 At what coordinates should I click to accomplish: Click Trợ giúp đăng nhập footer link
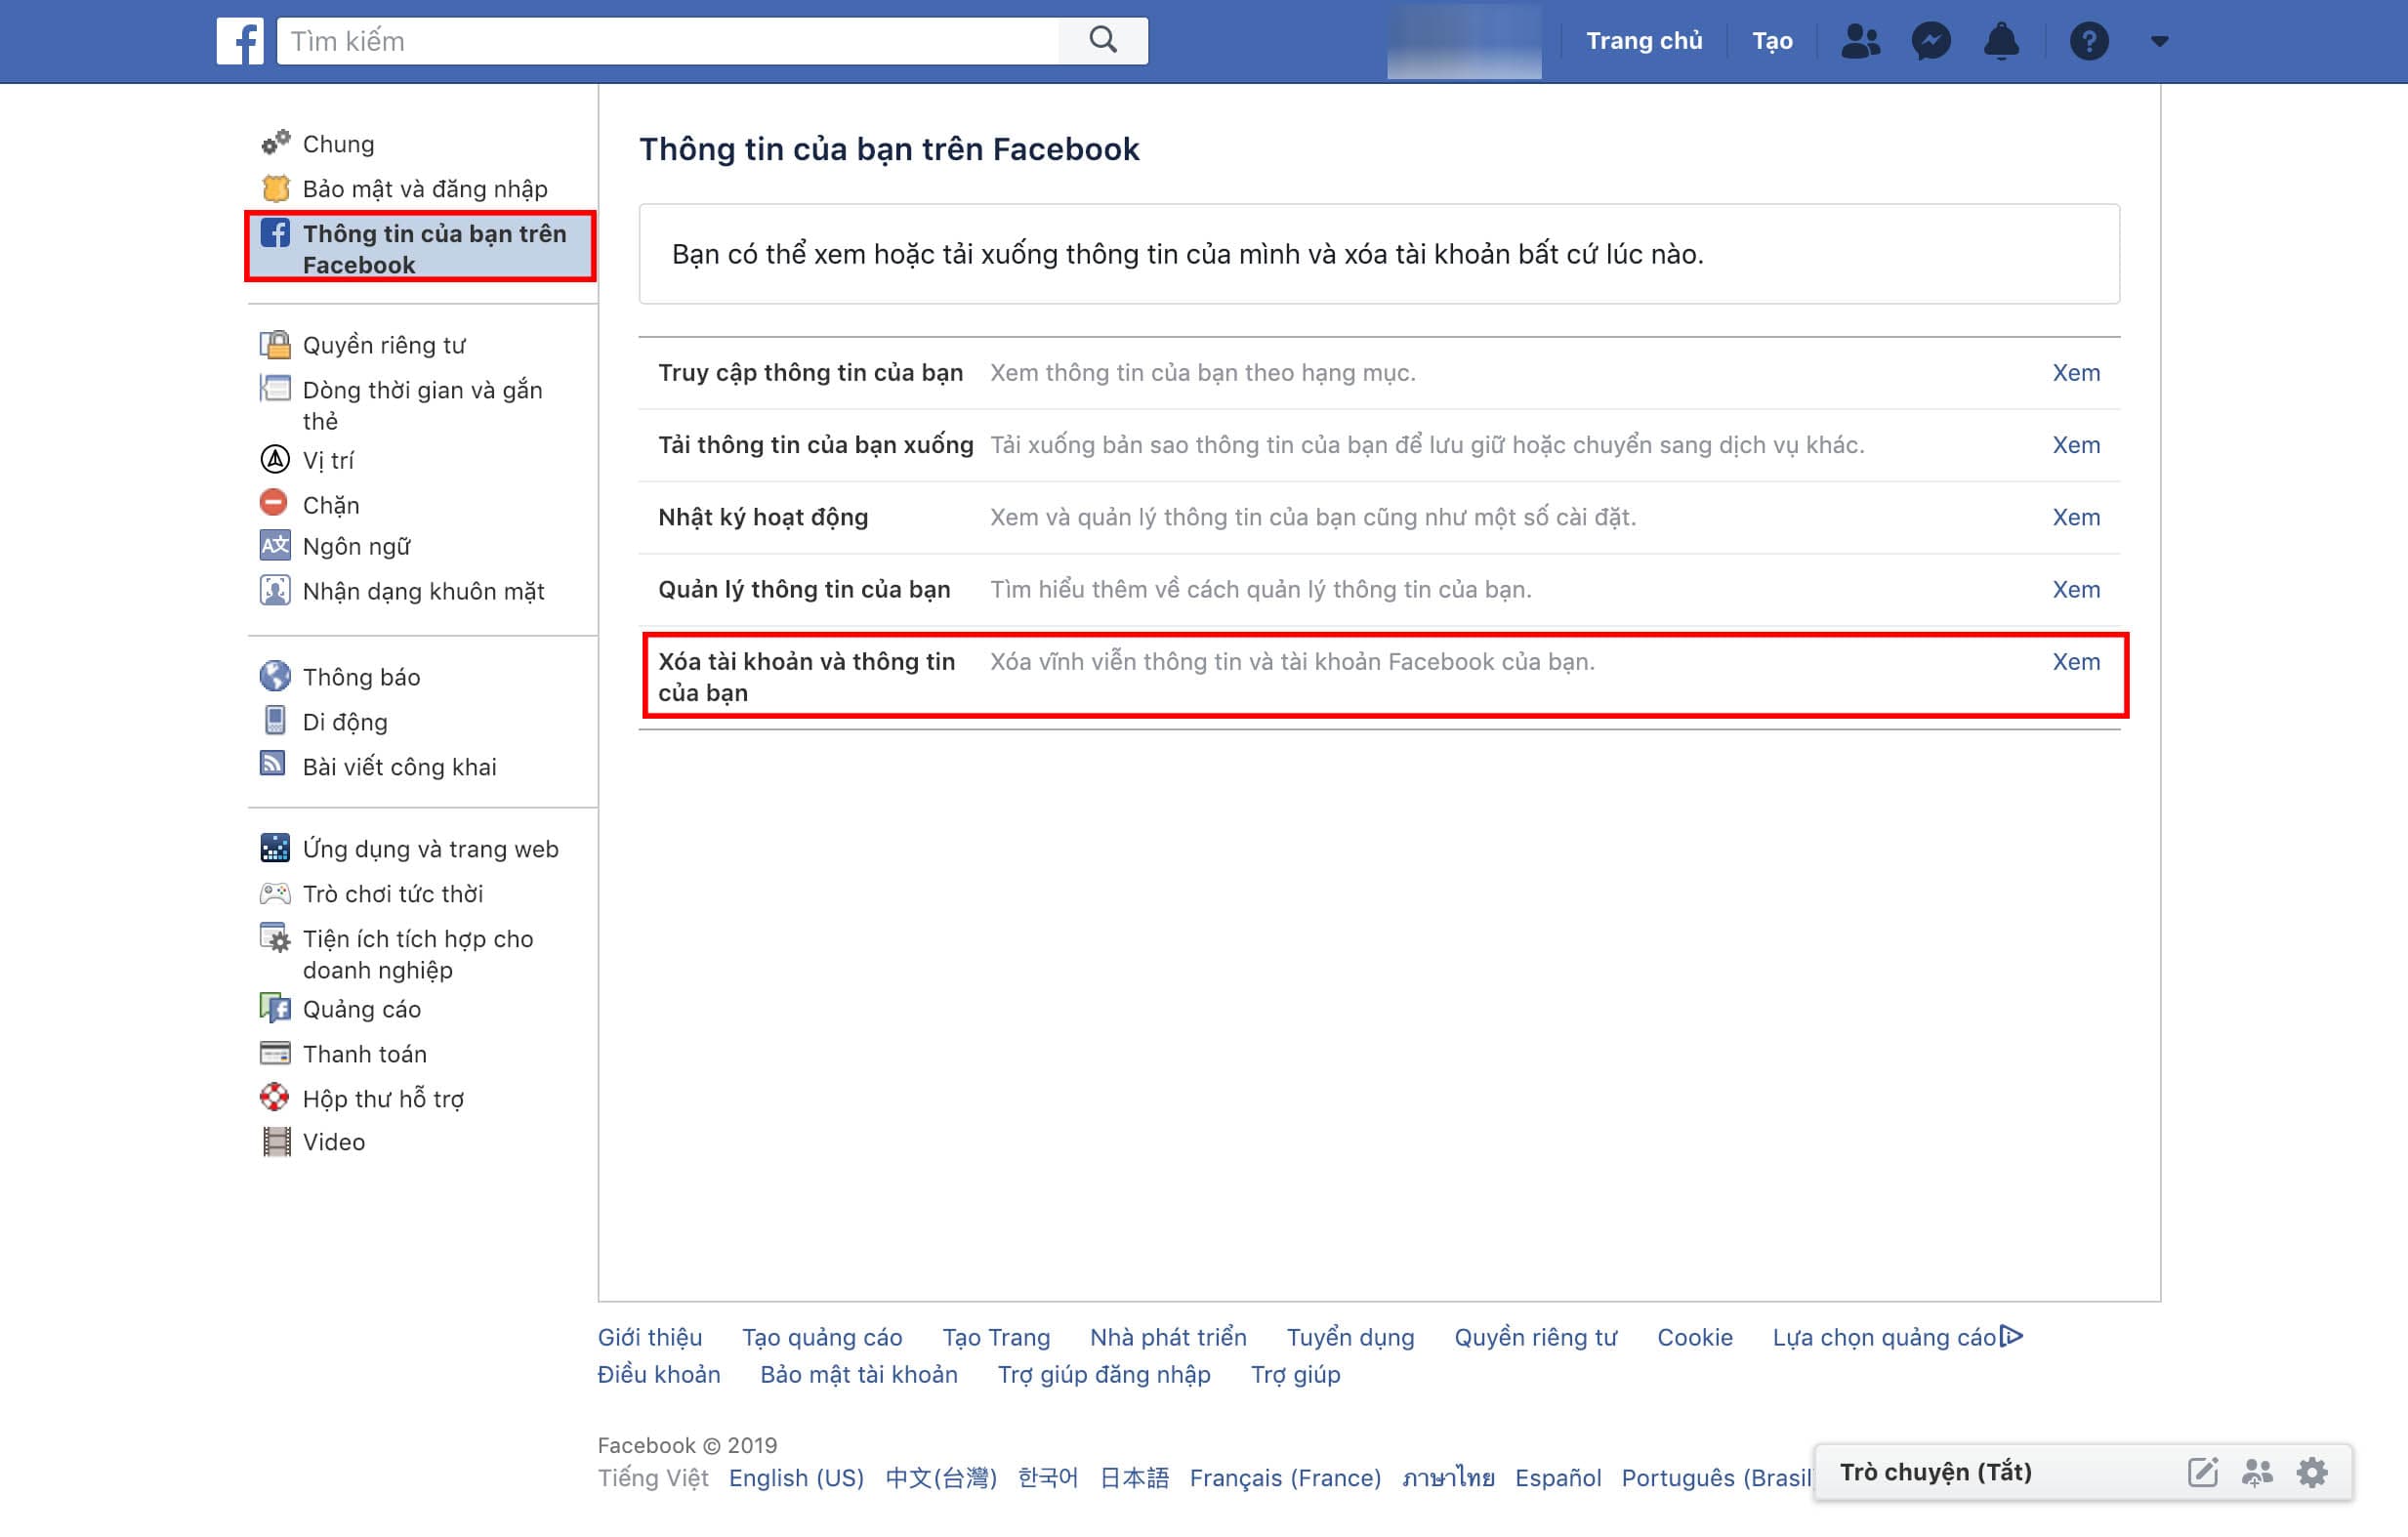pos(1104,1375)
